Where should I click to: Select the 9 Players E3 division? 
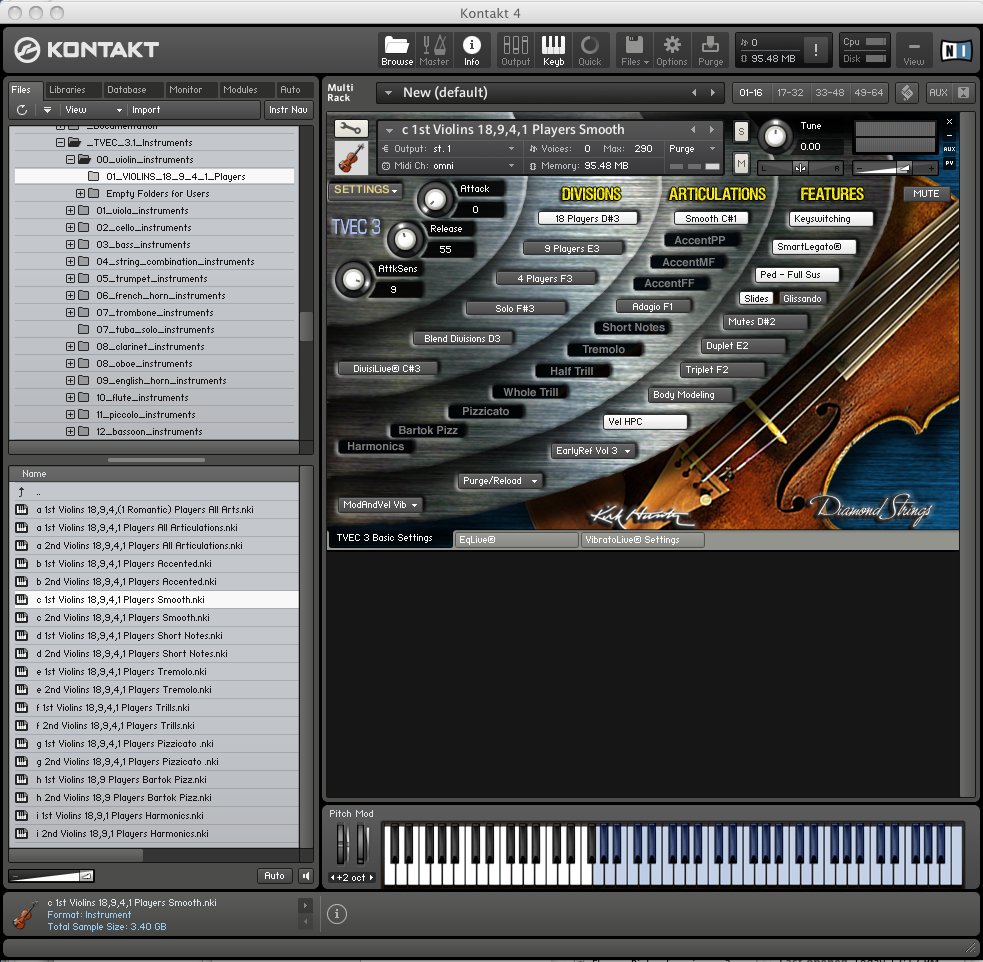[x=572, y=249]
